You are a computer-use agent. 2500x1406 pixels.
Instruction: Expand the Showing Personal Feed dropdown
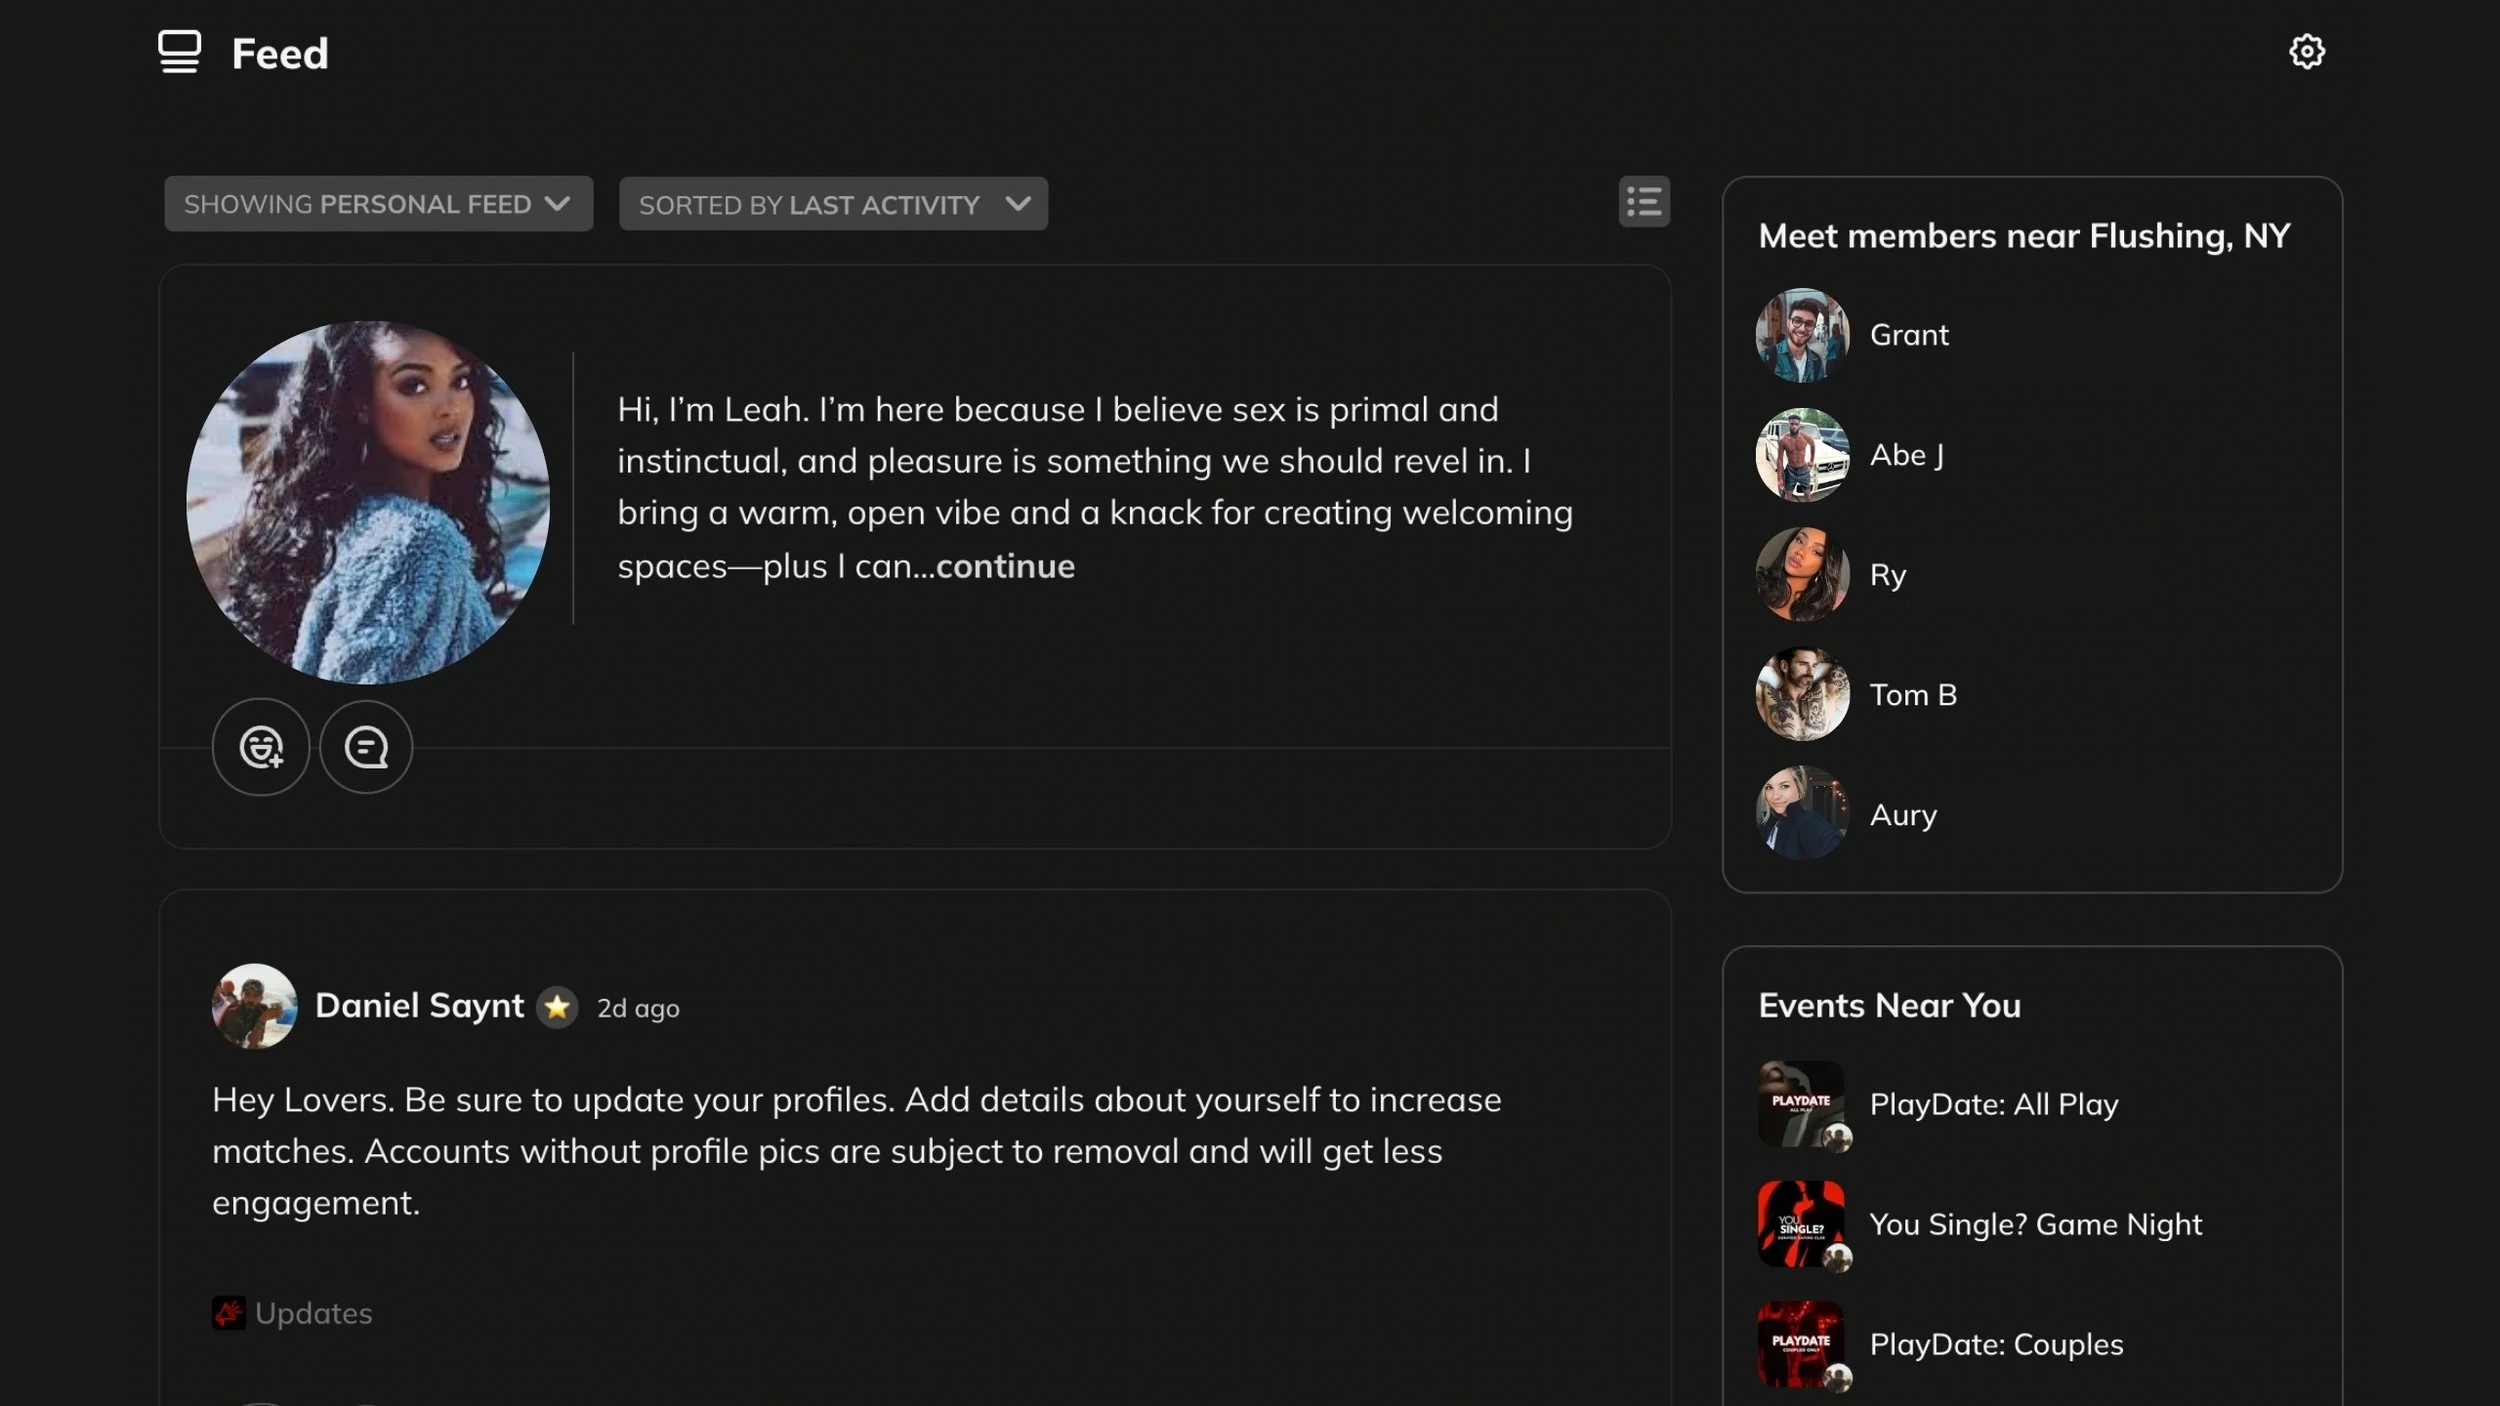click(378, 204)
